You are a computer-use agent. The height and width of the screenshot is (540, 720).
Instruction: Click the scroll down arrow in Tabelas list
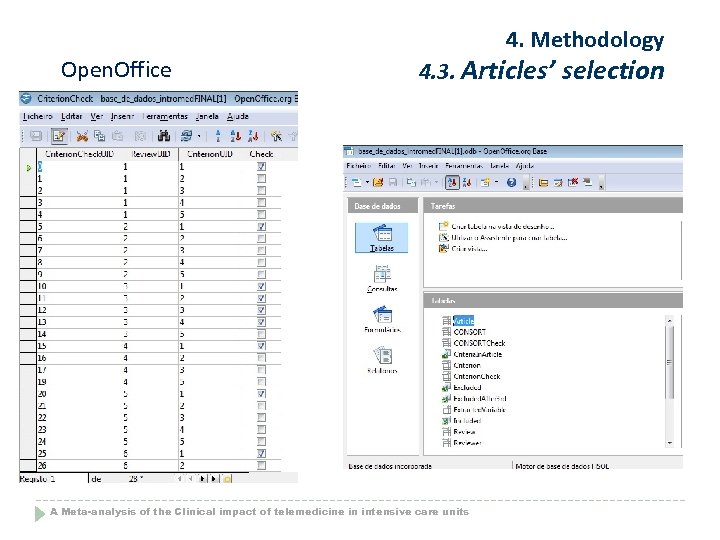(669, 443)
